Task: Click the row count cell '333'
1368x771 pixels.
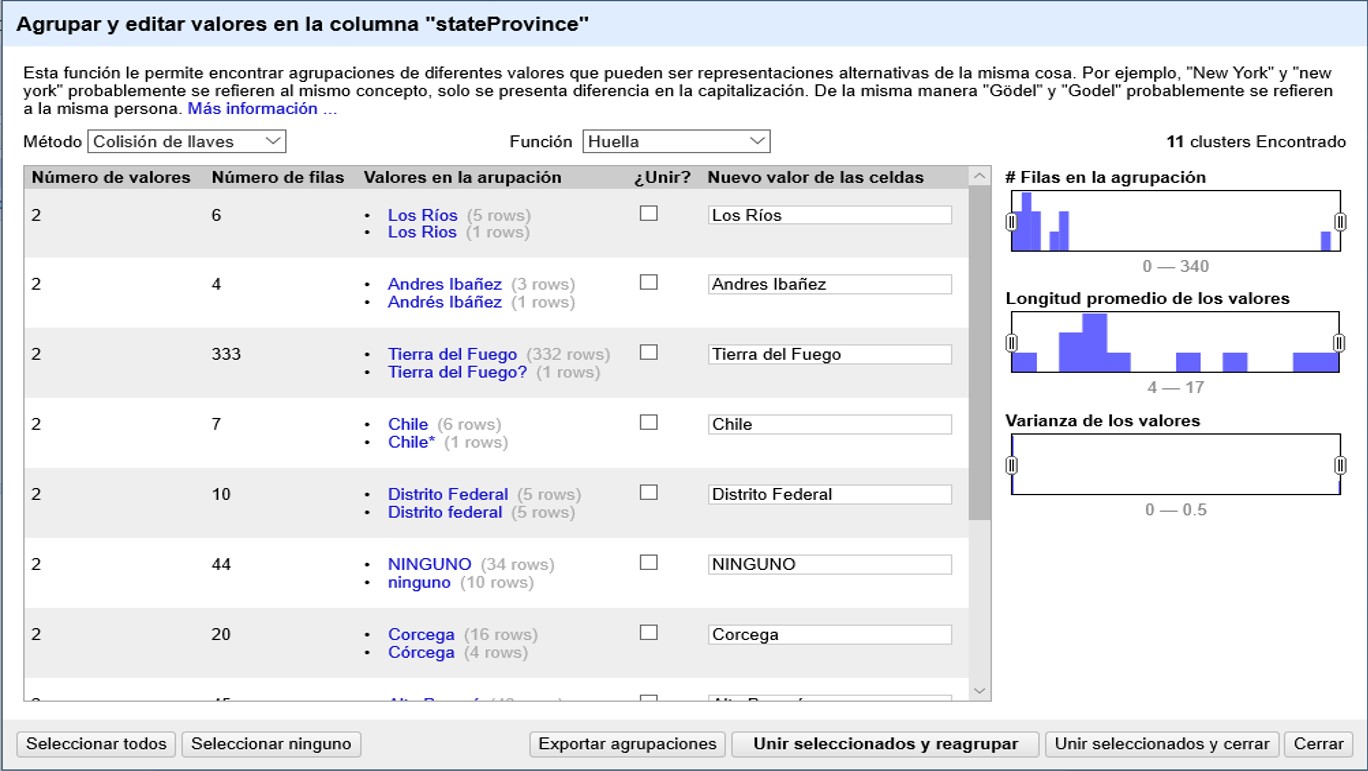Action: [226, 355]
